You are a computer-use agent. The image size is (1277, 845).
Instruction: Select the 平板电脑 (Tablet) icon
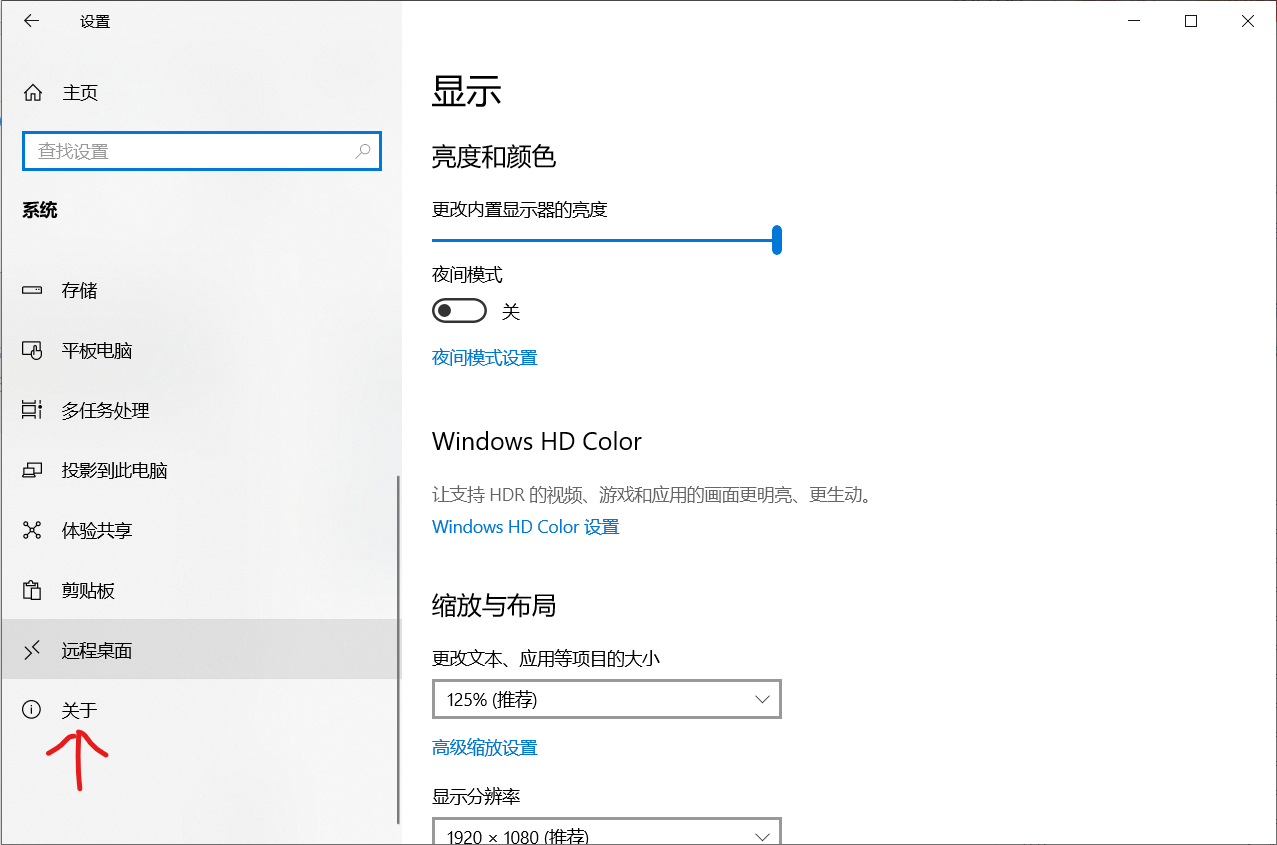tap(32, 350)
